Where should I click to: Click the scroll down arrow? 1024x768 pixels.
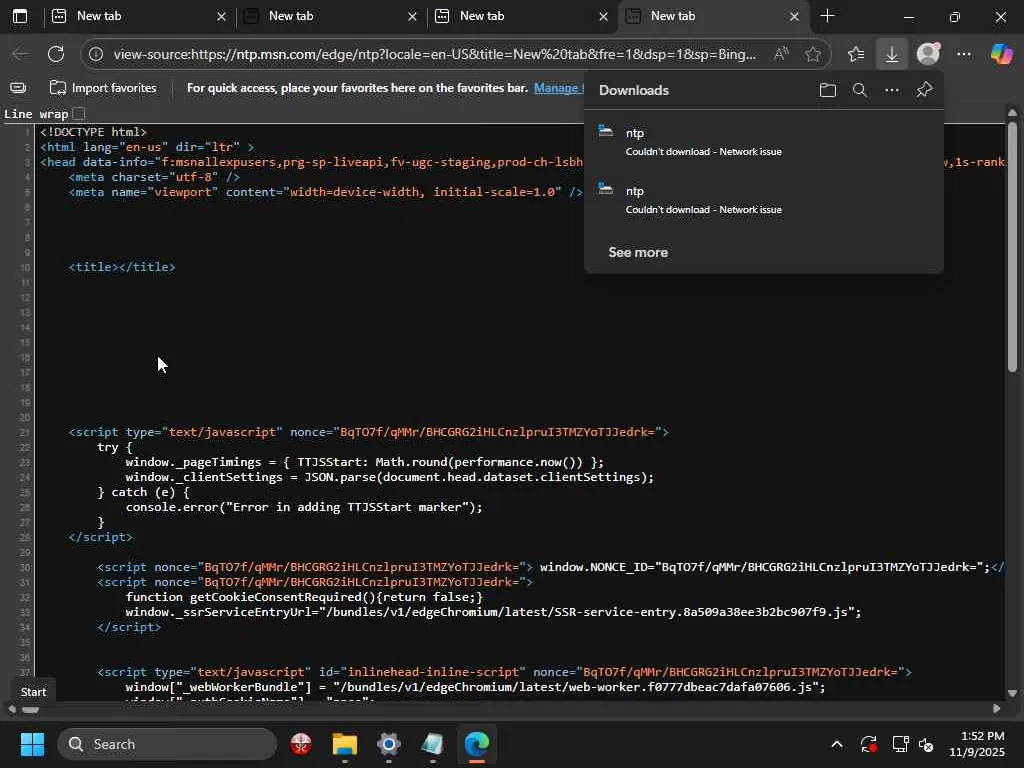(x=1012, y=694)
